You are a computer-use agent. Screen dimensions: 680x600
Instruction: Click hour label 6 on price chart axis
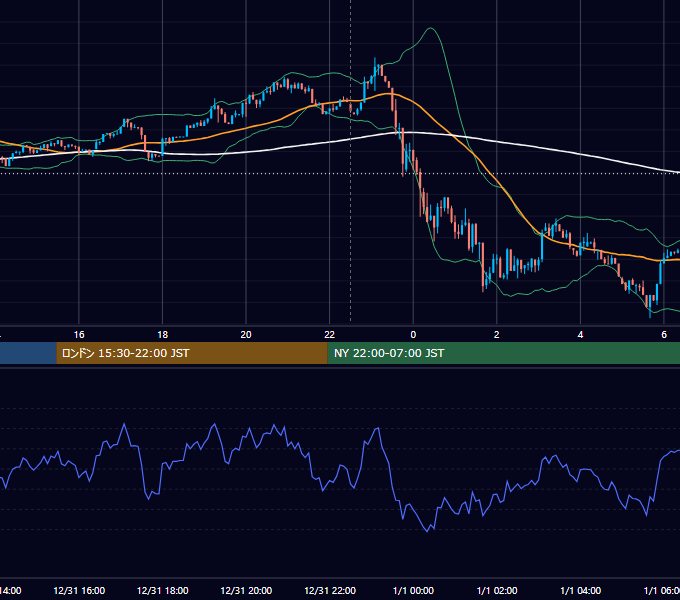coord(664,335)
